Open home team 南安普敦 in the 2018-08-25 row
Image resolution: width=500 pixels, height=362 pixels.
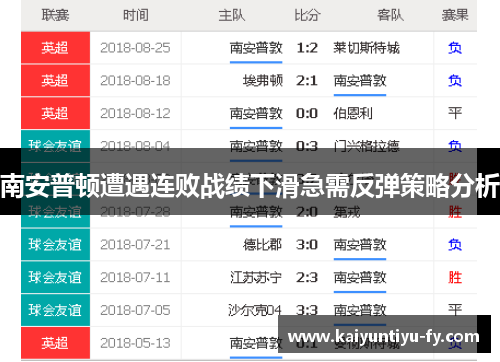(256, 48)
